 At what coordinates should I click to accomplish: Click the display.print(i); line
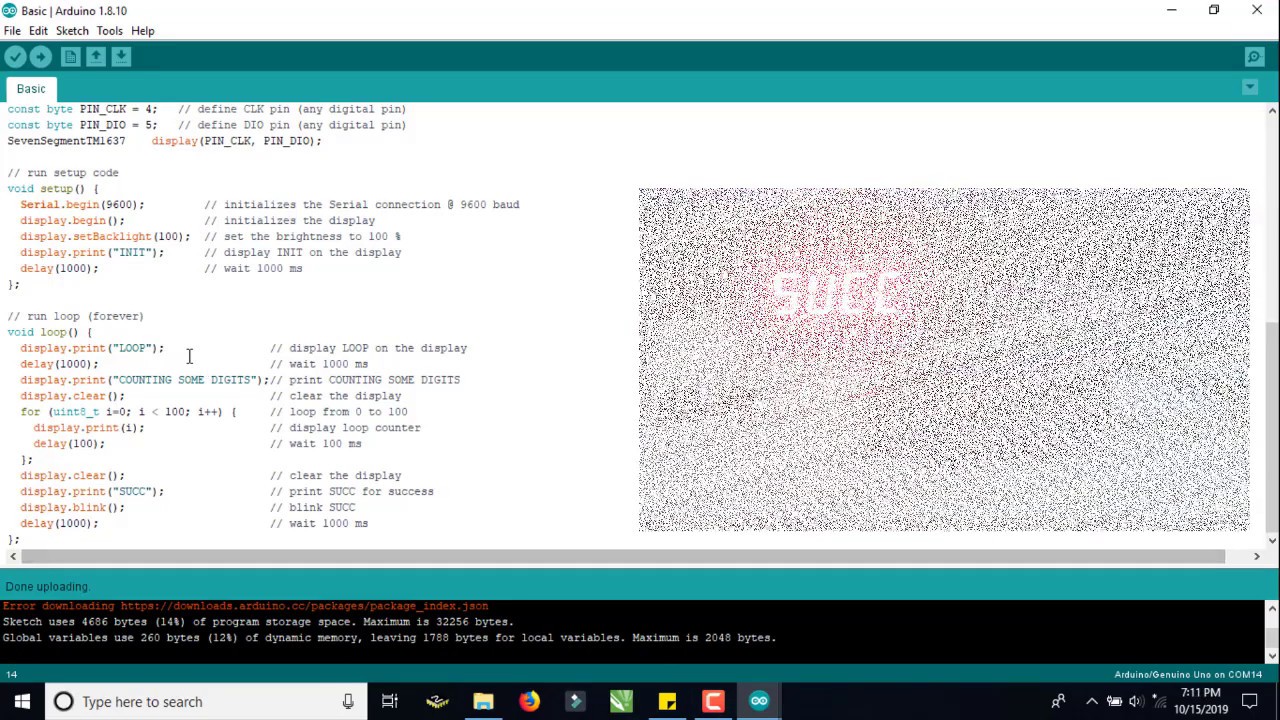89,428
